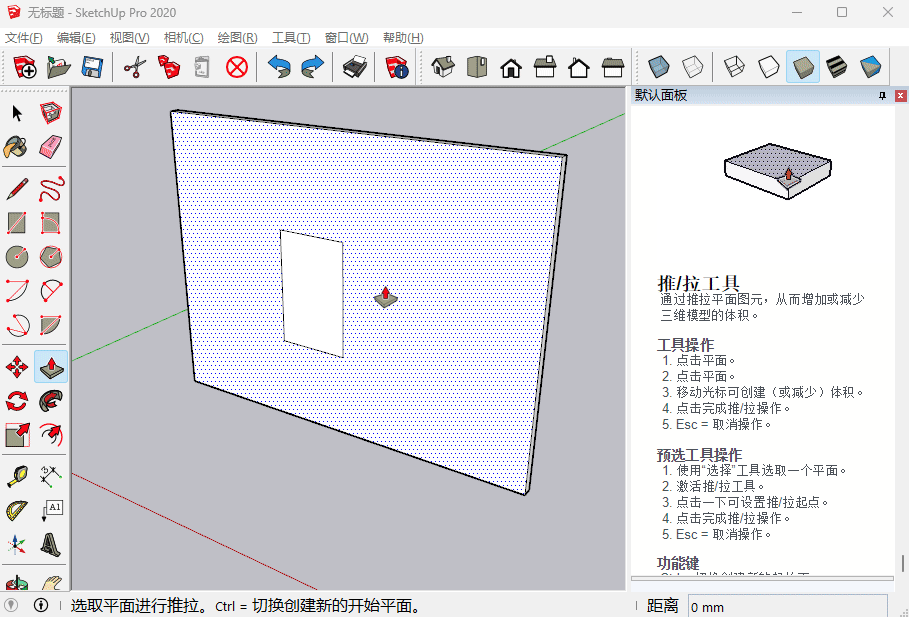Select the 3D Text tool
Viewport: 909px width, 617px height.
51,545
